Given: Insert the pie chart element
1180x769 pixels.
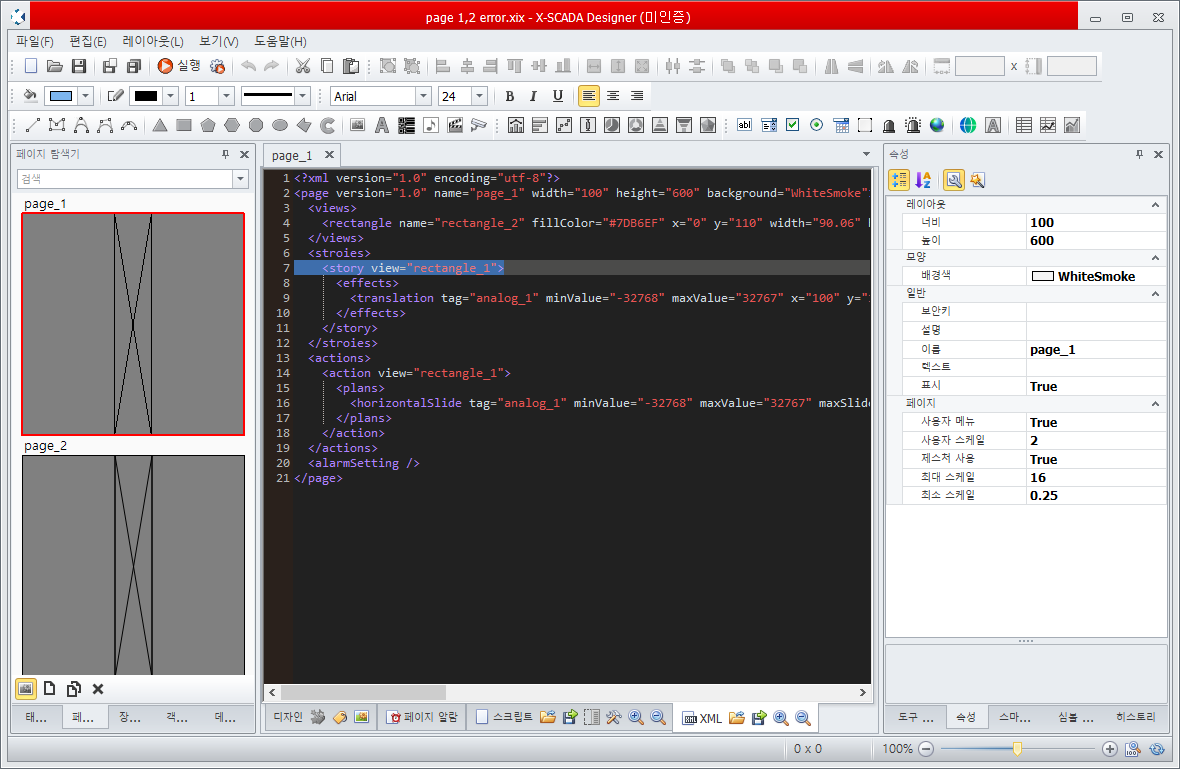Looking at the screenshot, I should click(612, 126).
